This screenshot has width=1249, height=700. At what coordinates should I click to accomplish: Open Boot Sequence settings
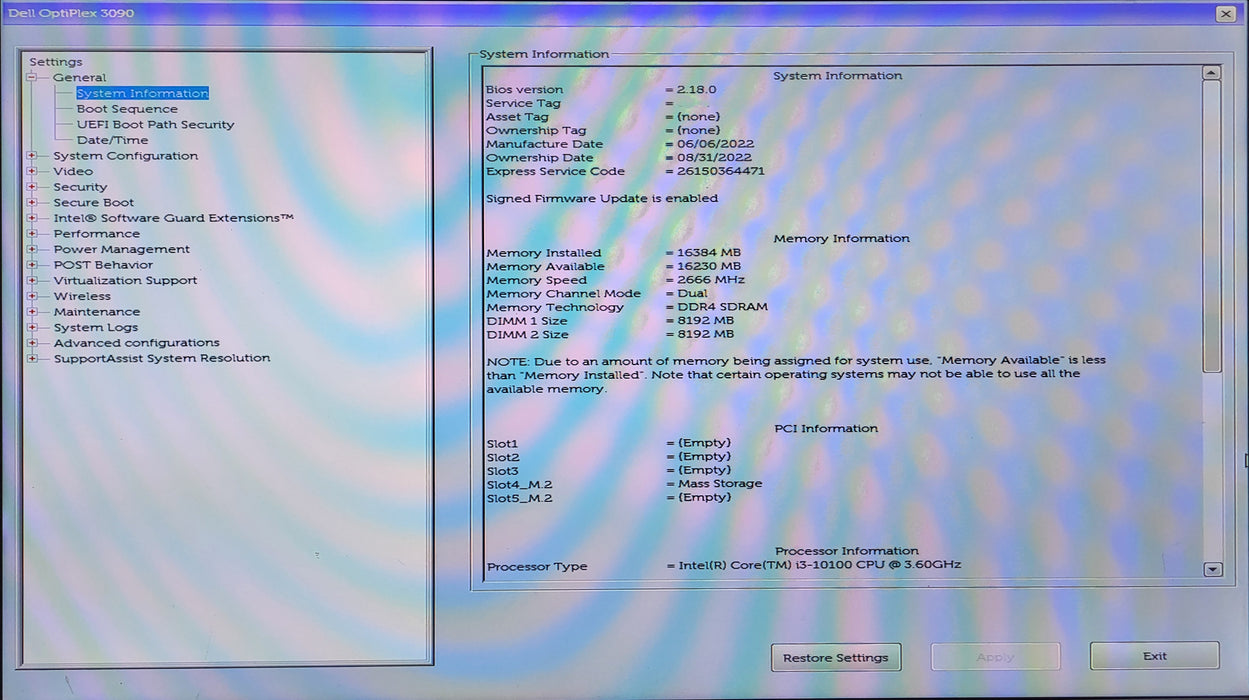(x=127, y=109)
